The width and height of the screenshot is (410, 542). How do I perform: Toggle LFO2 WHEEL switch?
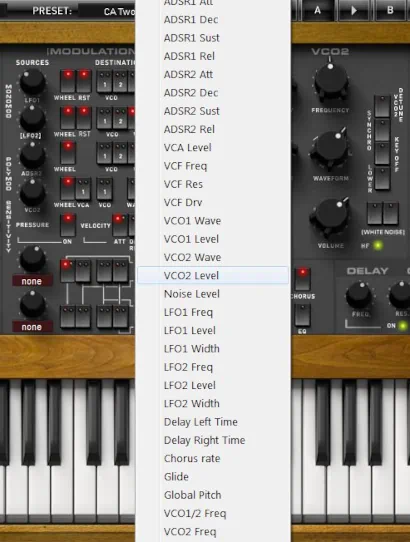coord(68,118)
